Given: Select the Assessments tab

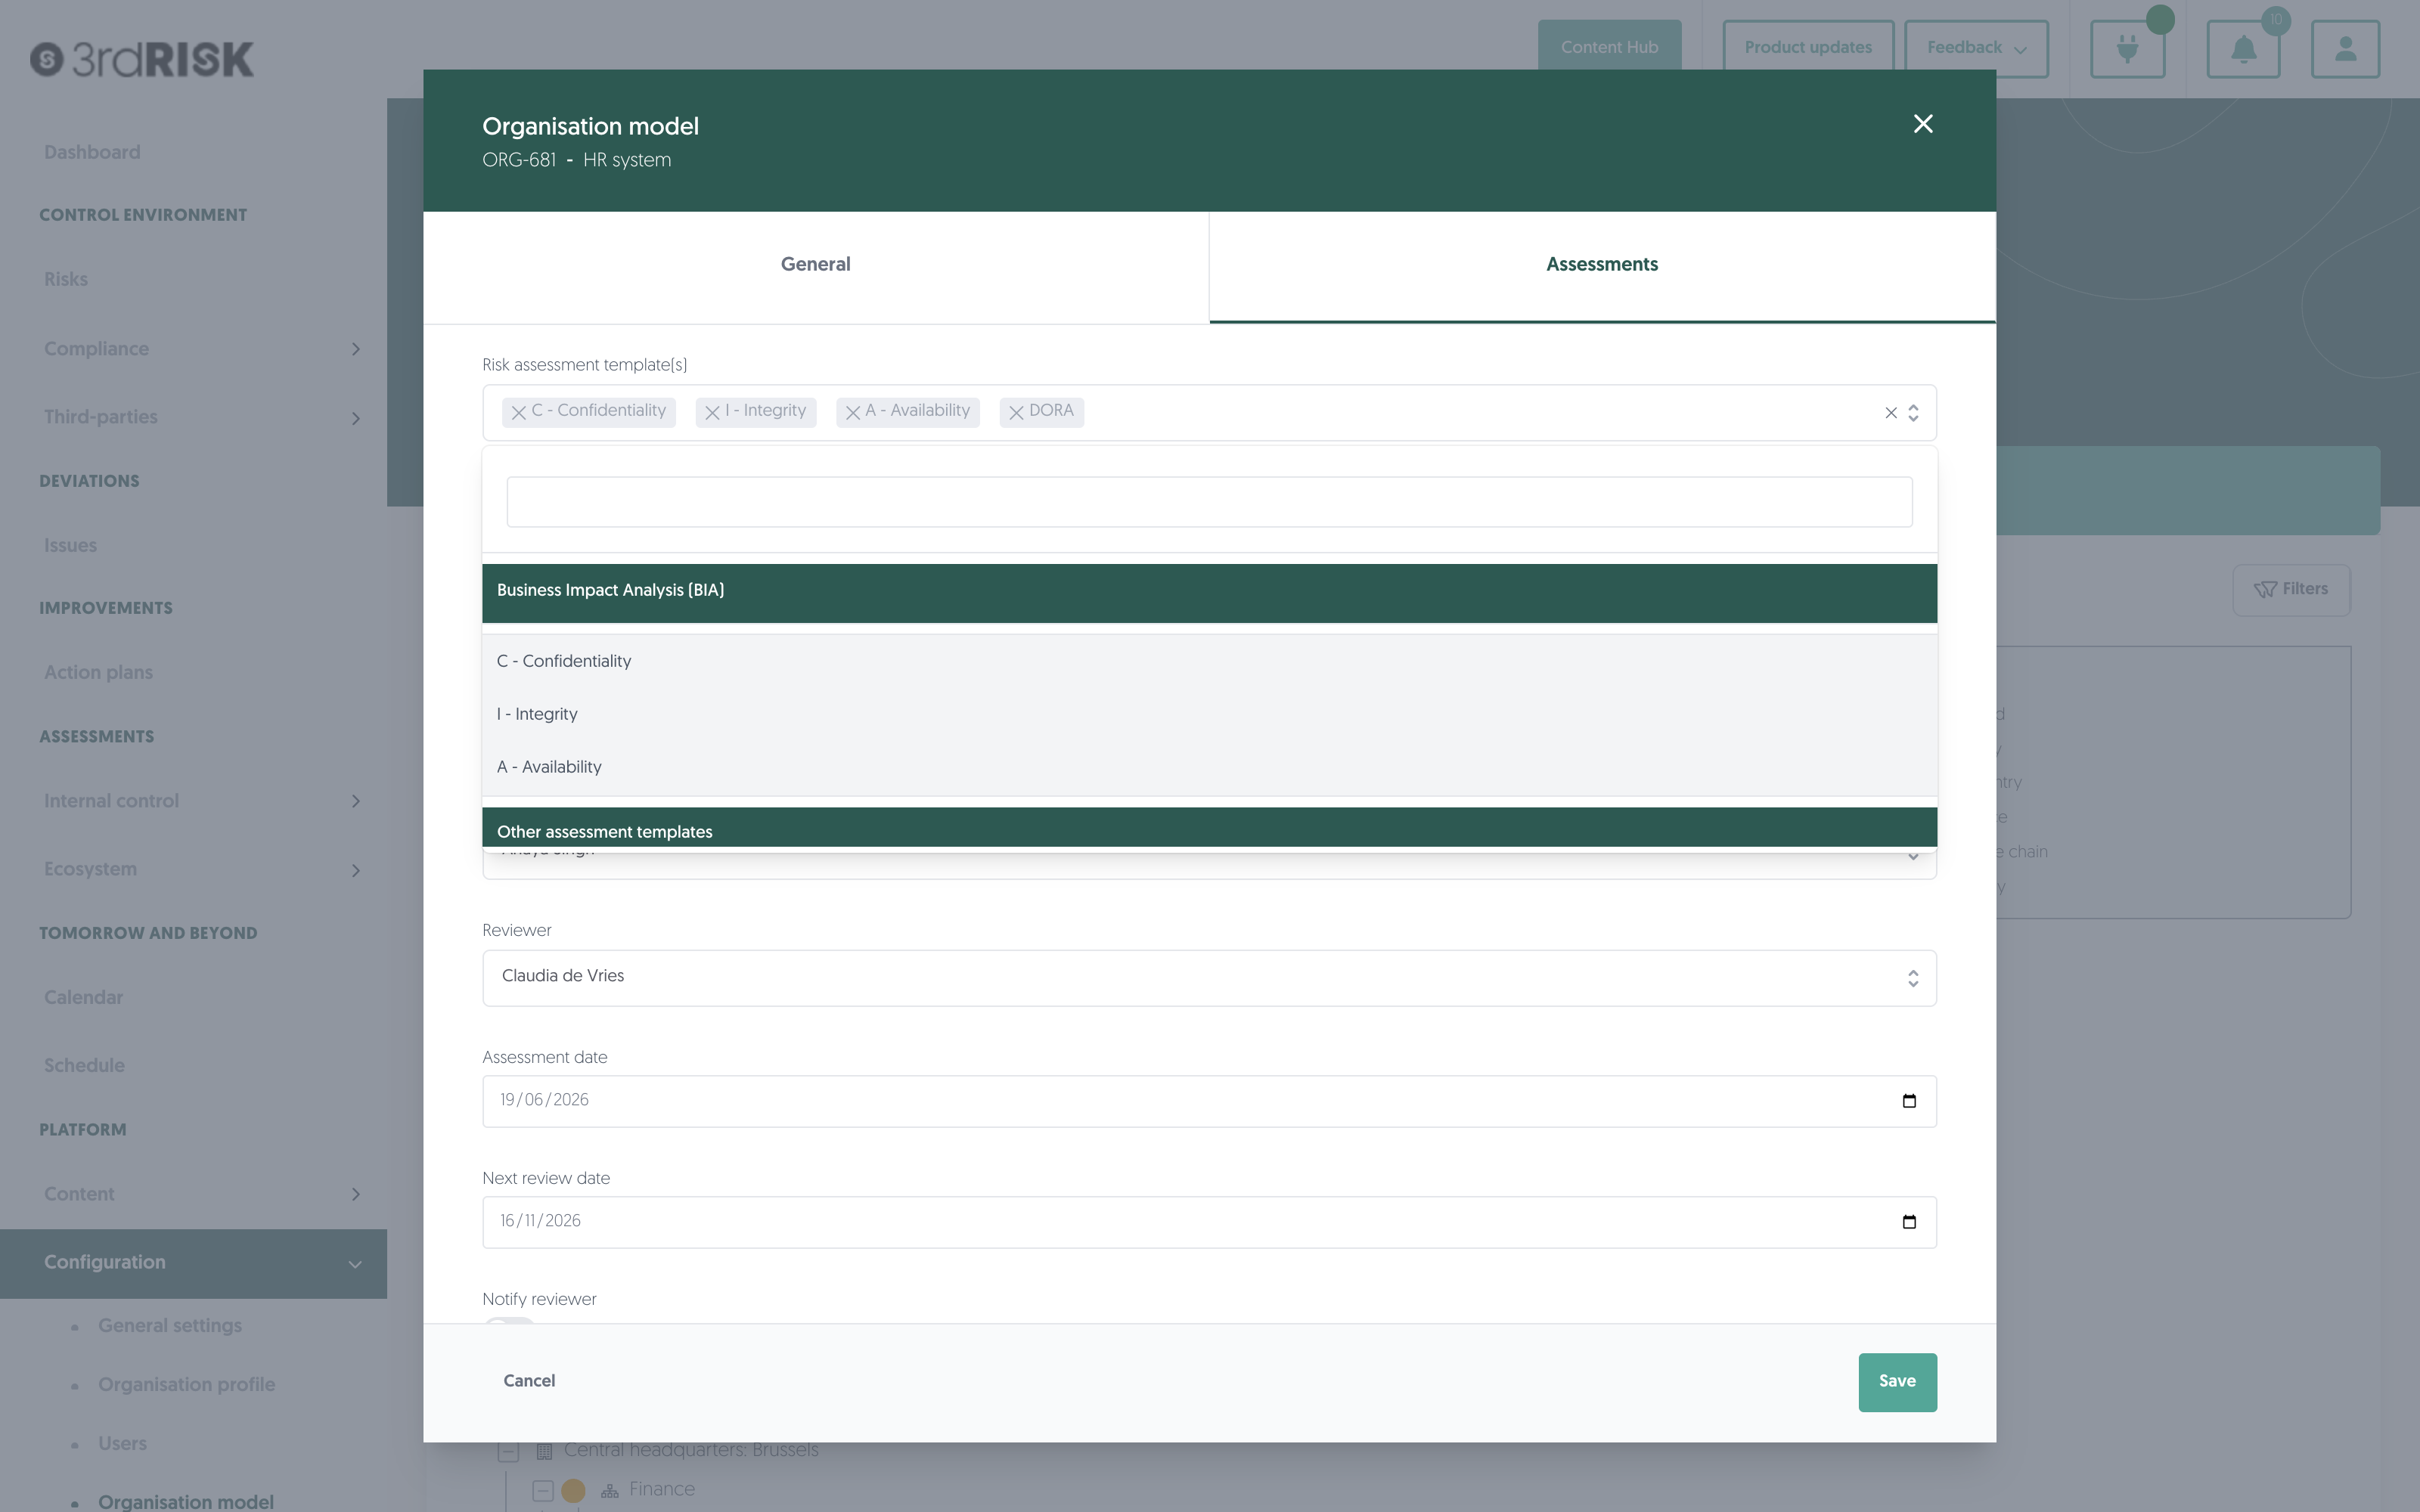Looking at the screenshot, I should coord(1602,267).
